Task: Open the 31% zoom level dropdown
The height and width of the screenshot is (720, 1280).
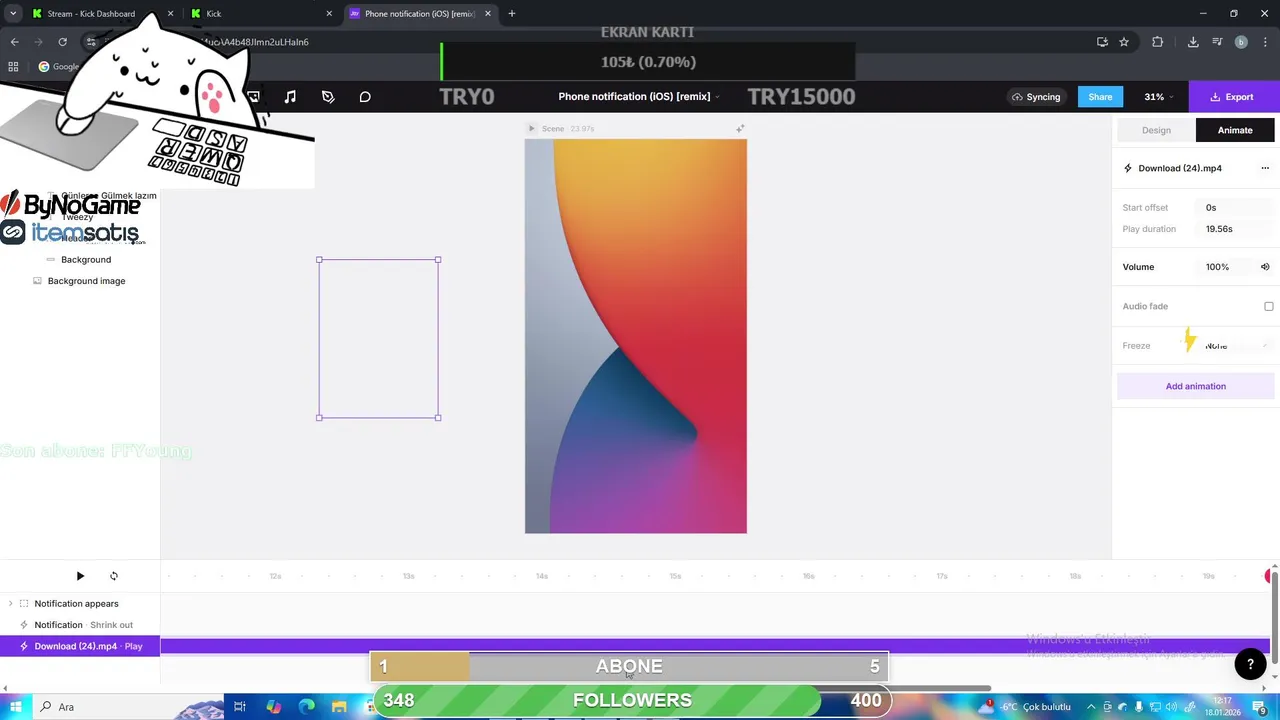Action: 1159,97
